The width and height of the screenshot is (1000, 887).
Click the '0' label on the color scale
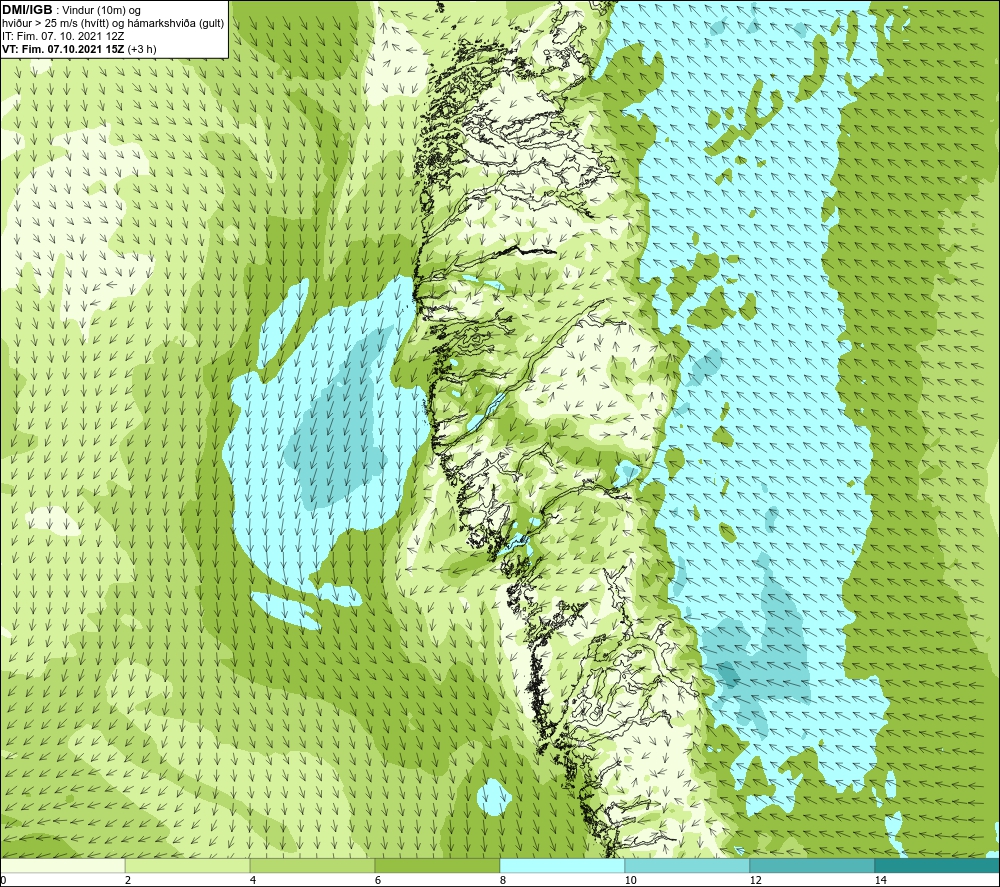pos(3,881)
